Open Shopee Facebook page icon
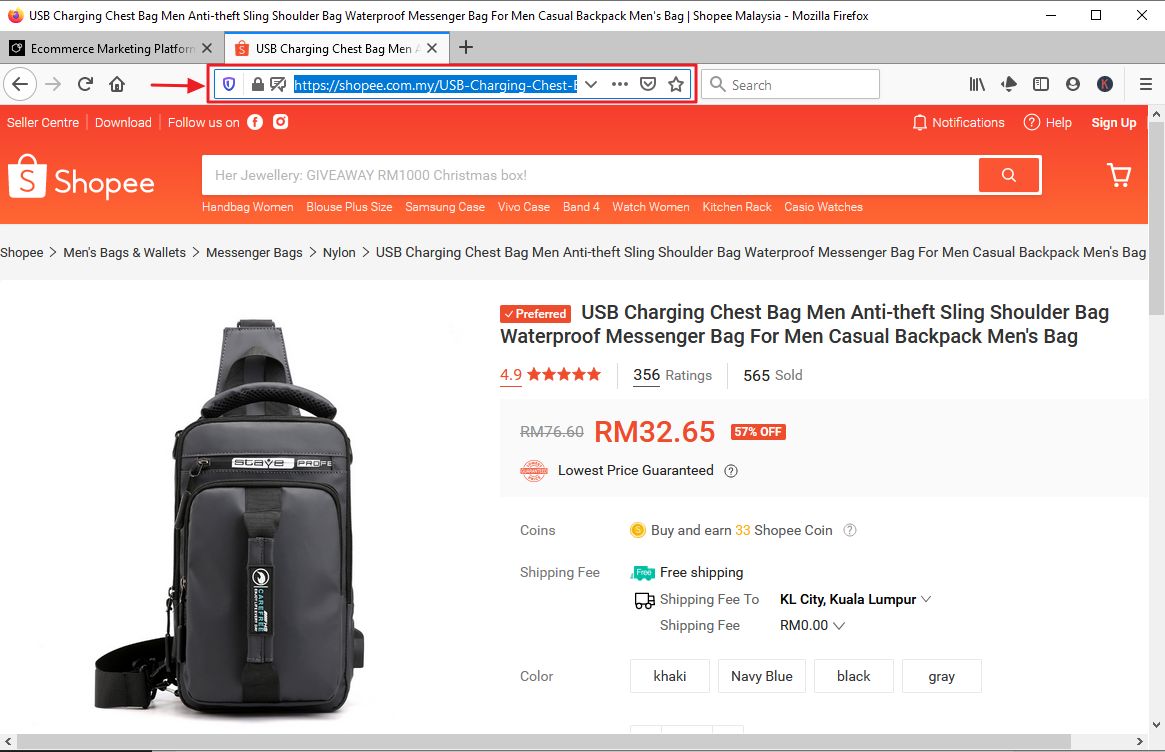This screenshot has height=752, width=1165. click(x=255, y=122)
